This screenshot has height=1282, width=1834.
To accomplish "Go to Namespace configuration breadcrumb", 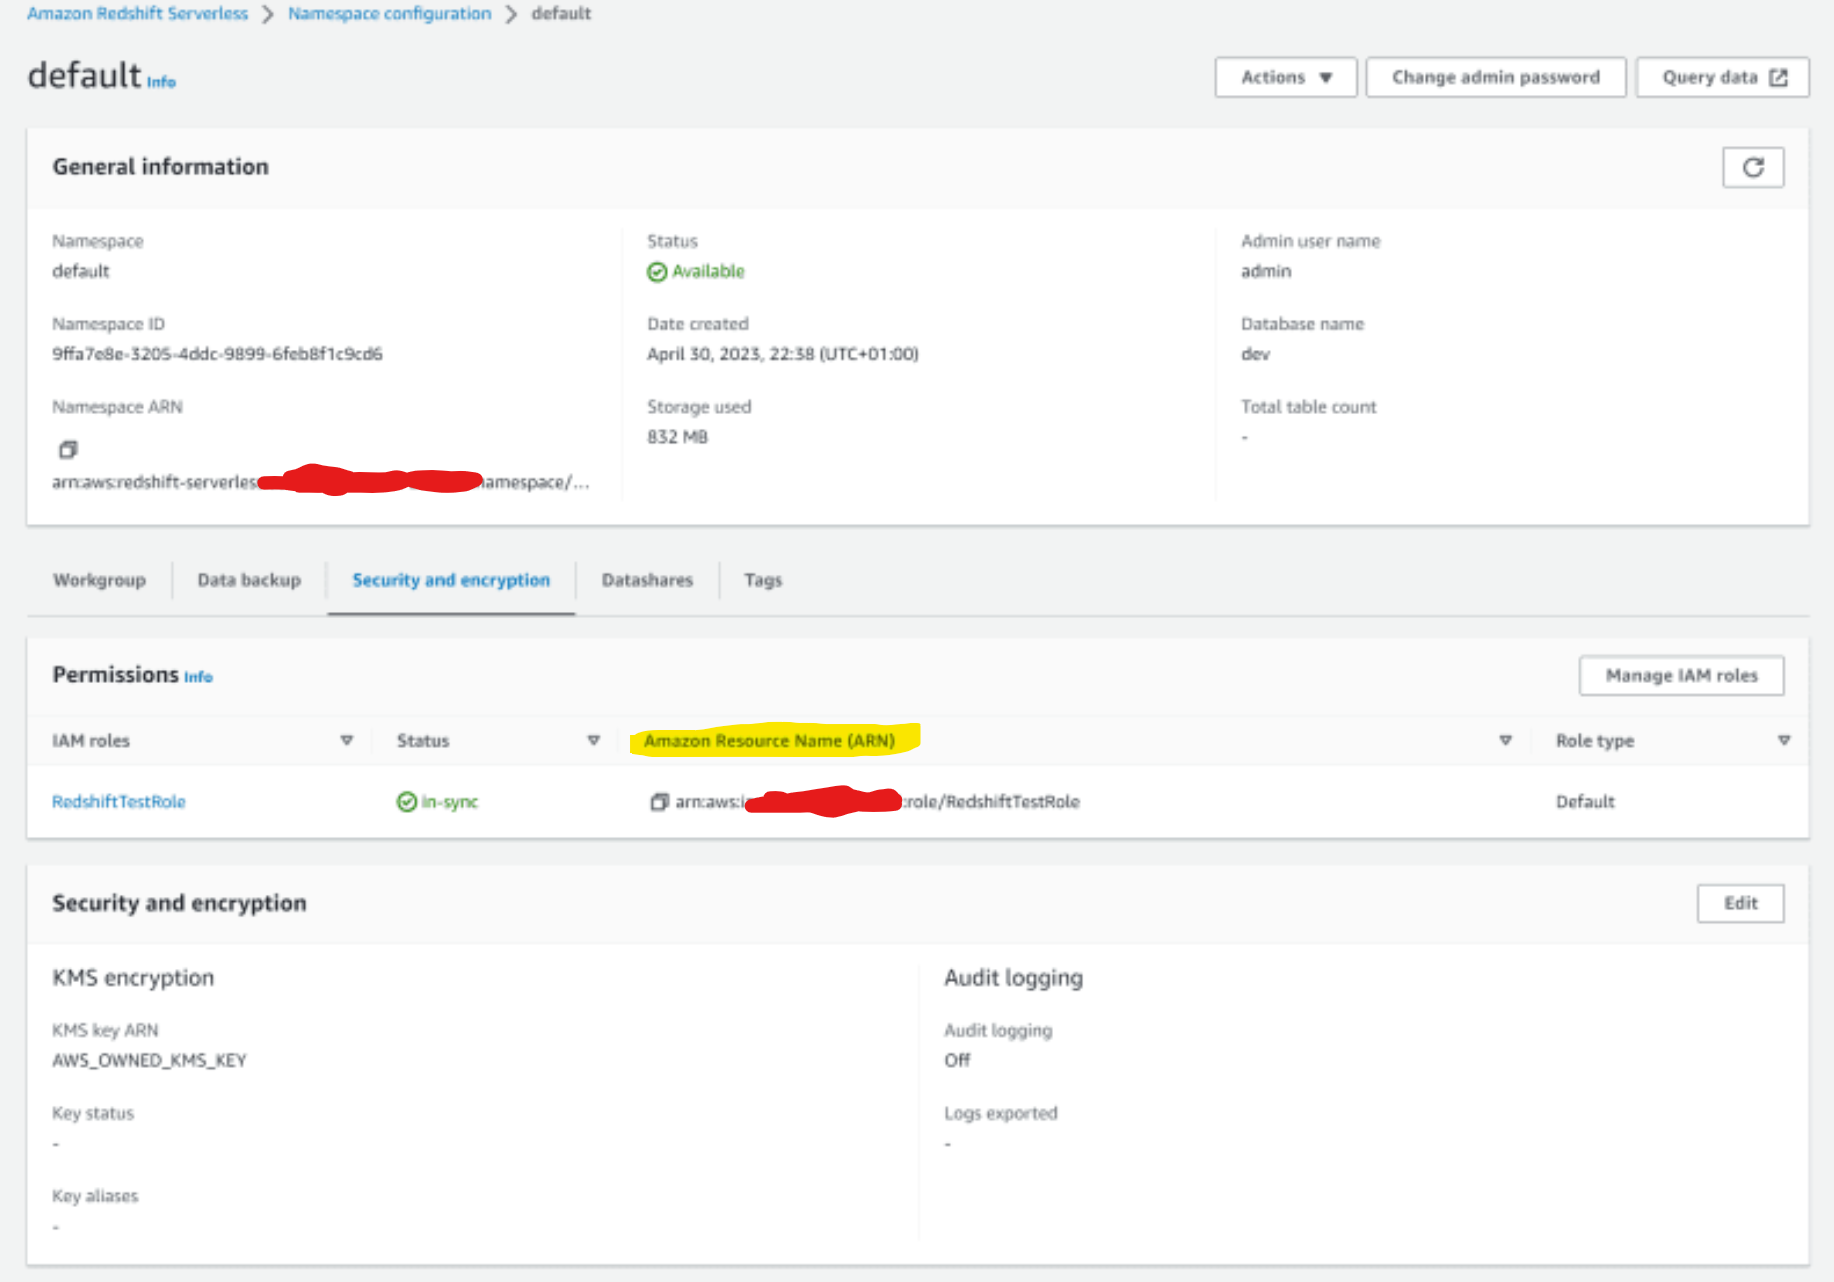I will click(x=390, y=14).
